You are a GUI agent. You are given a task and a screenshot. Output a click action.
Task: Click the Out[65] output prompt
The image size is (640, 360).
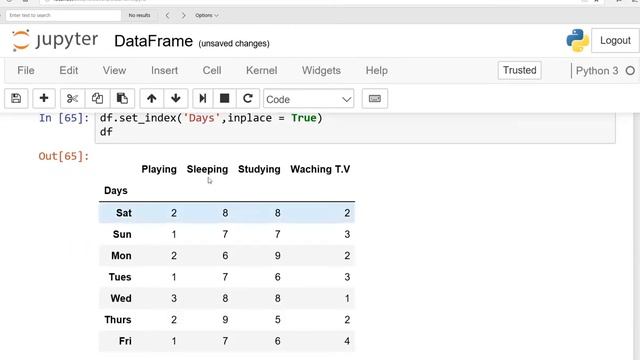[x=64, y=156]
